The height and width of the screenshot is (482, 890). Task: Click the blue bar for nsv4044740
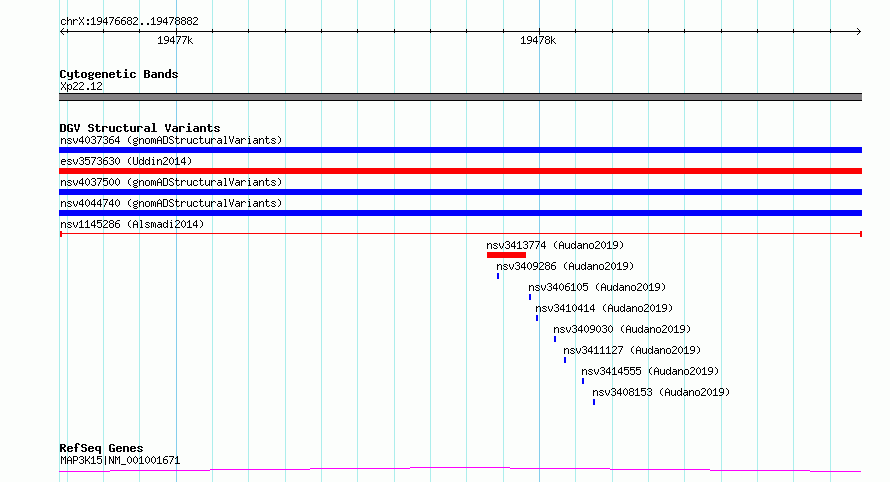pyautogui.click(x=460, y=213)
